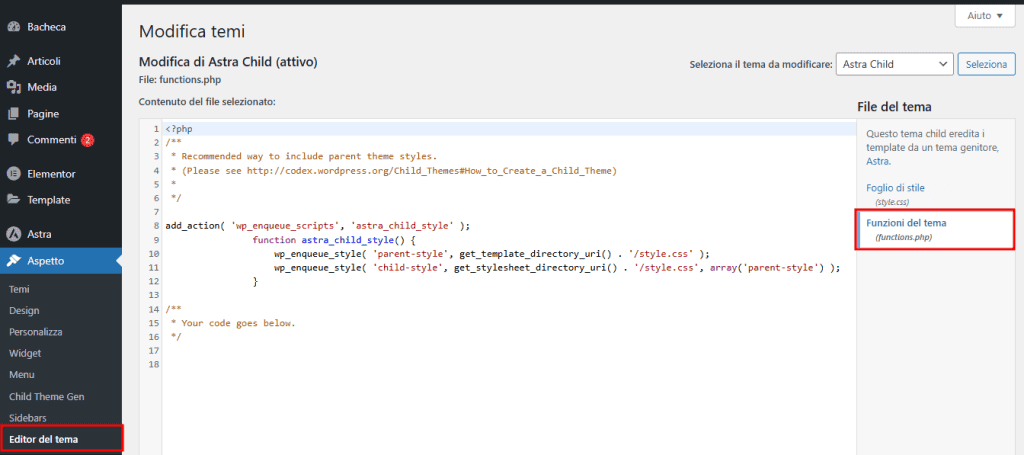Open Temi submenu item
1024x455 pixels.
coord(20,289)
